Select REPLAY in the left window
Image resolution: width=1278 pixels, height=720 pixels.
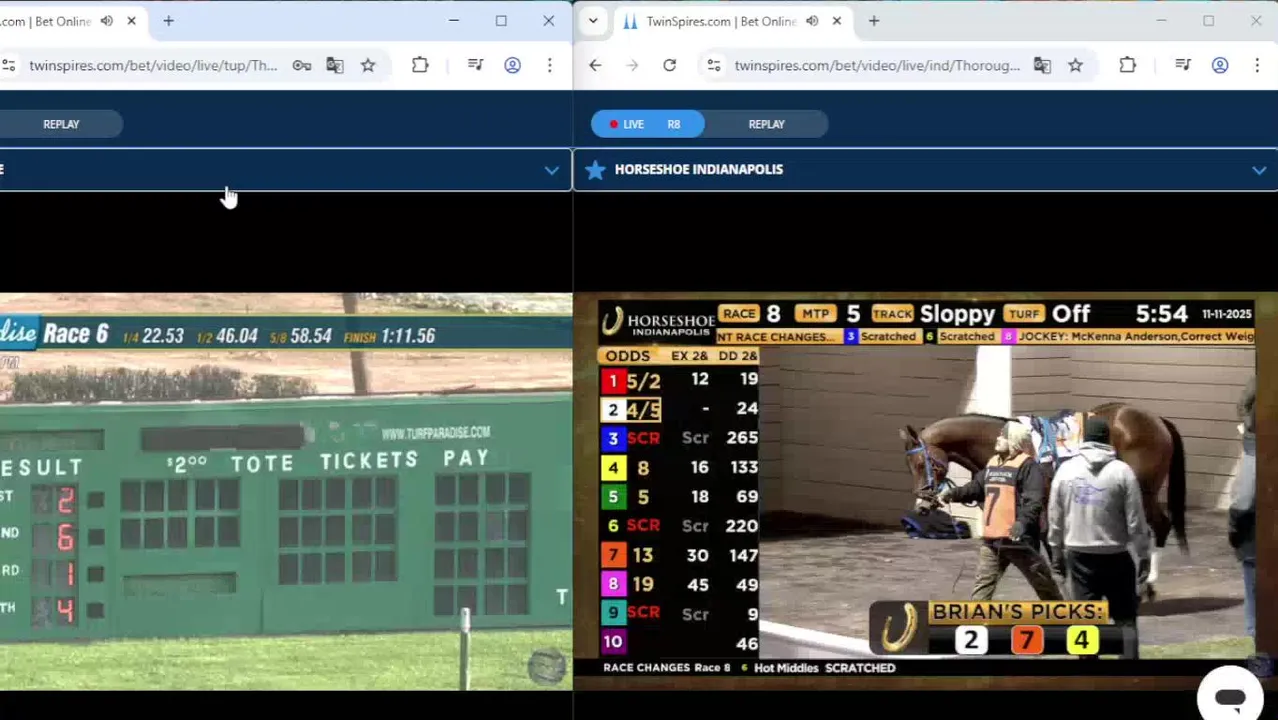coord(61,124)
